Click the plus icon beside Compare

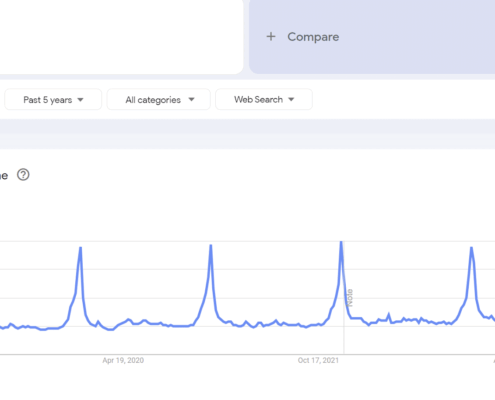click(x=271, y=37)
